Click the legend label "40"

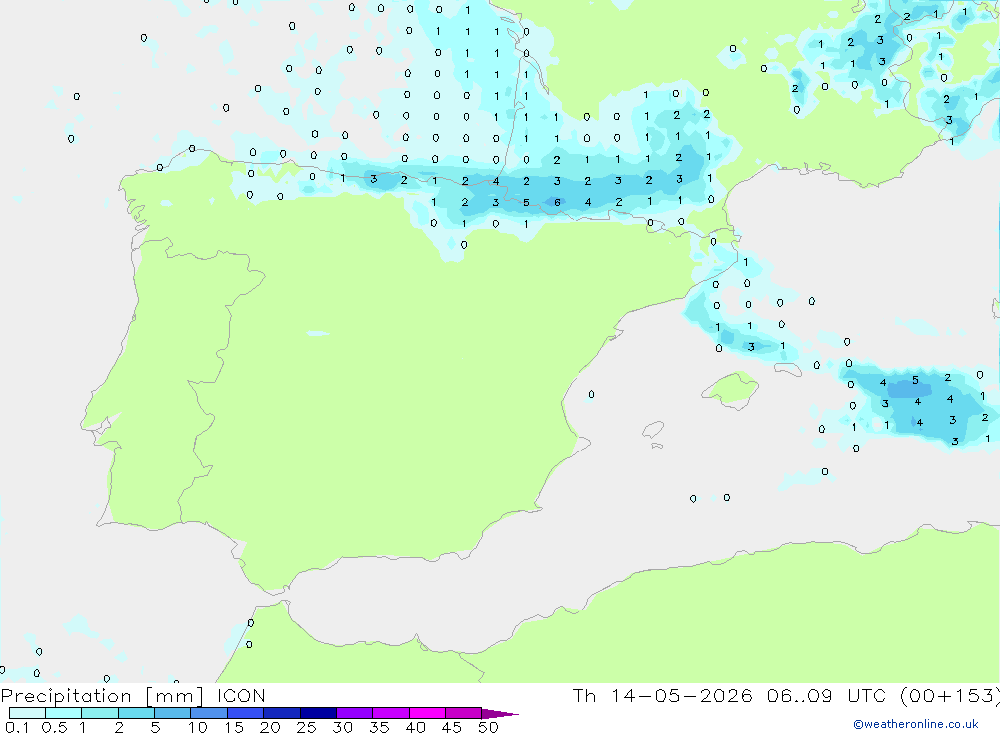416,727
